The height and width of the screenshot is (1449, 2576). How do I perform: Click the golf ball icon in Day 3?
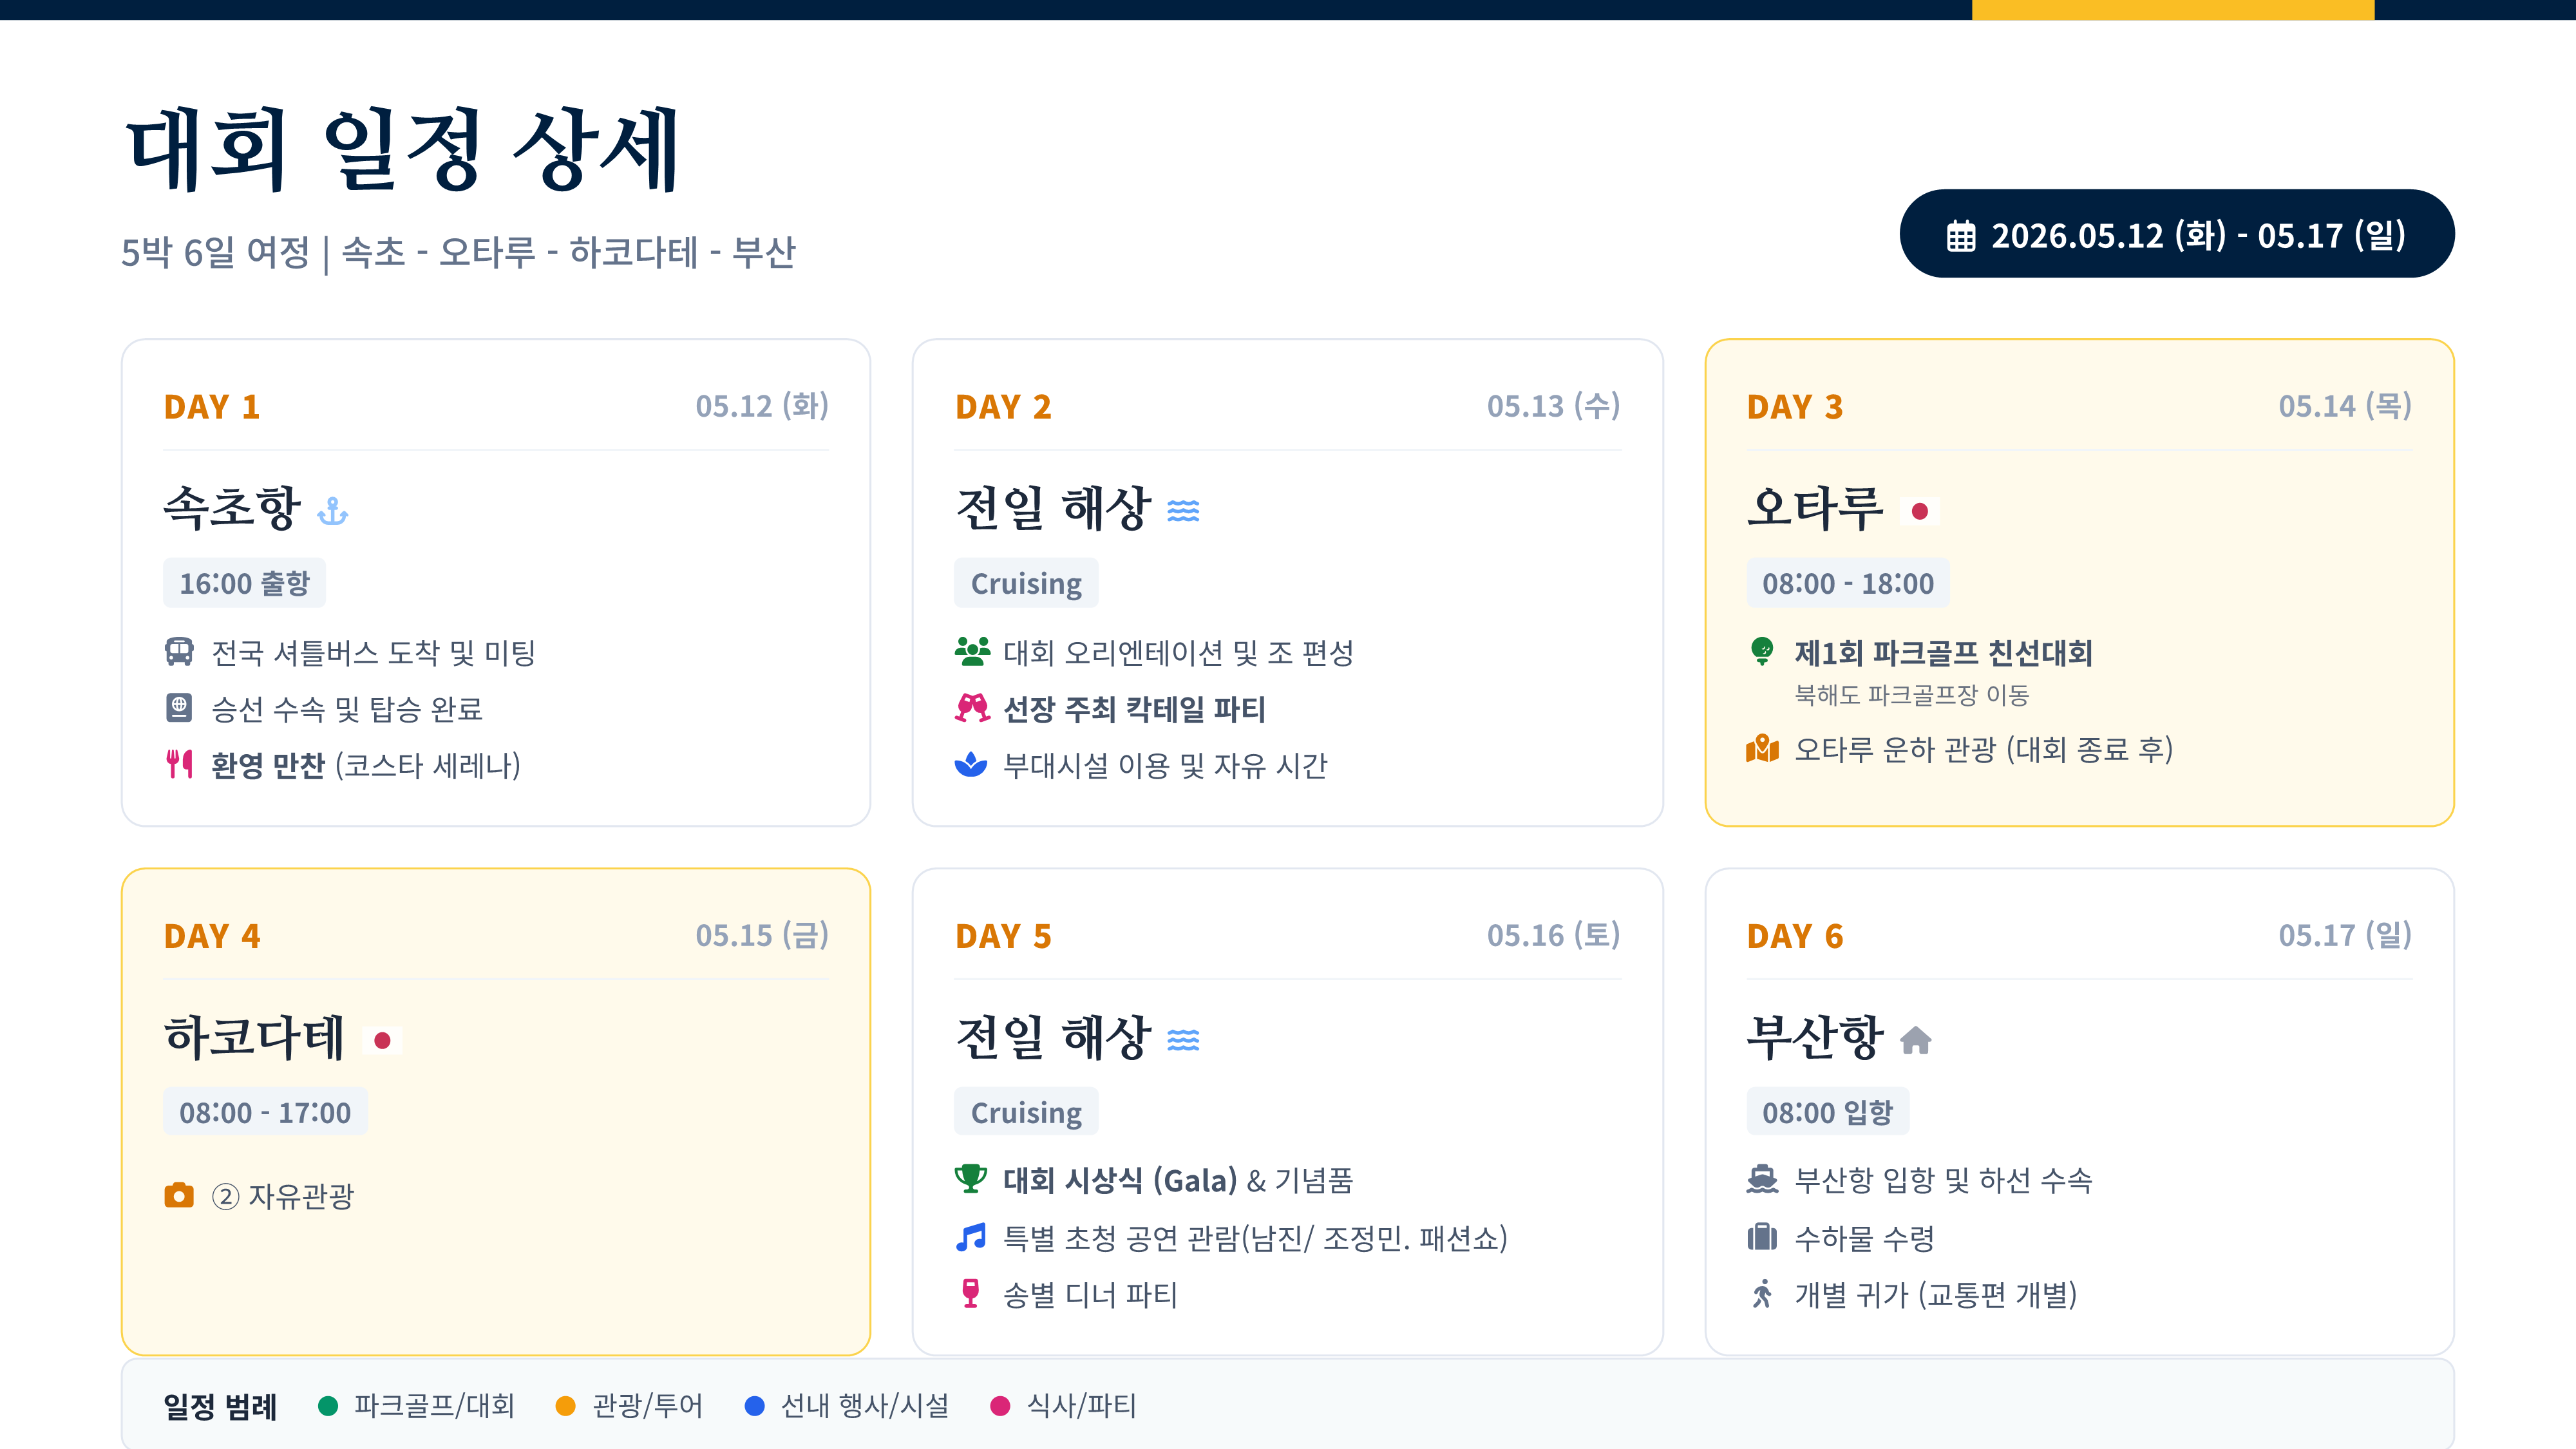coord(1762,651)
